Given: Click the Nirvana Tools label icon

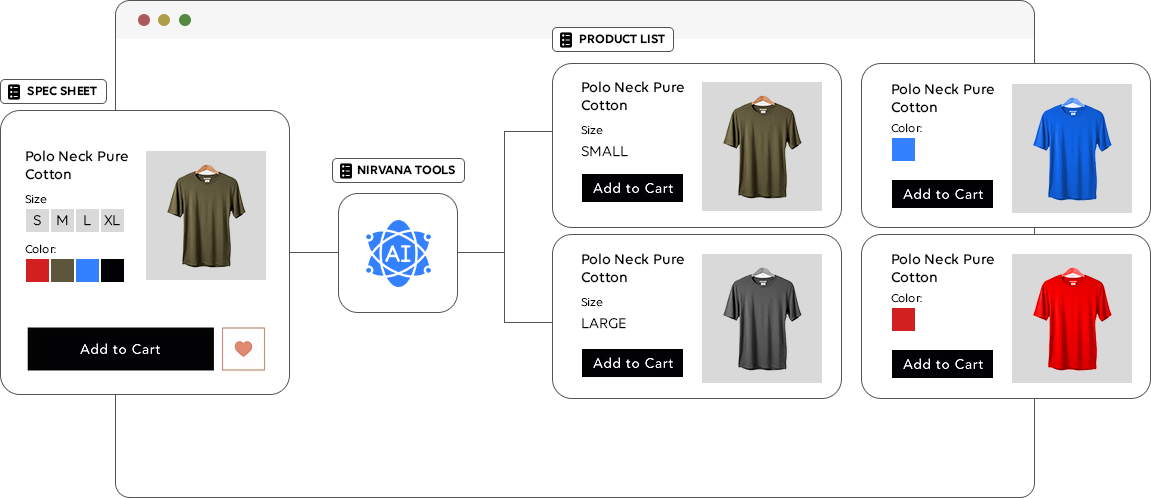Looking at the screenshot, I should pos(346,171).
